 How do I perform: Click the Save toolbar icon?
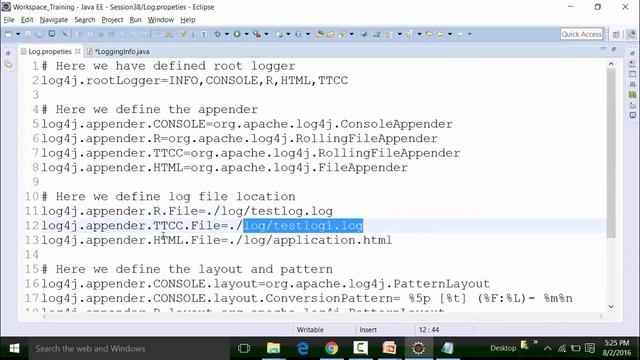tap(28, 34)
